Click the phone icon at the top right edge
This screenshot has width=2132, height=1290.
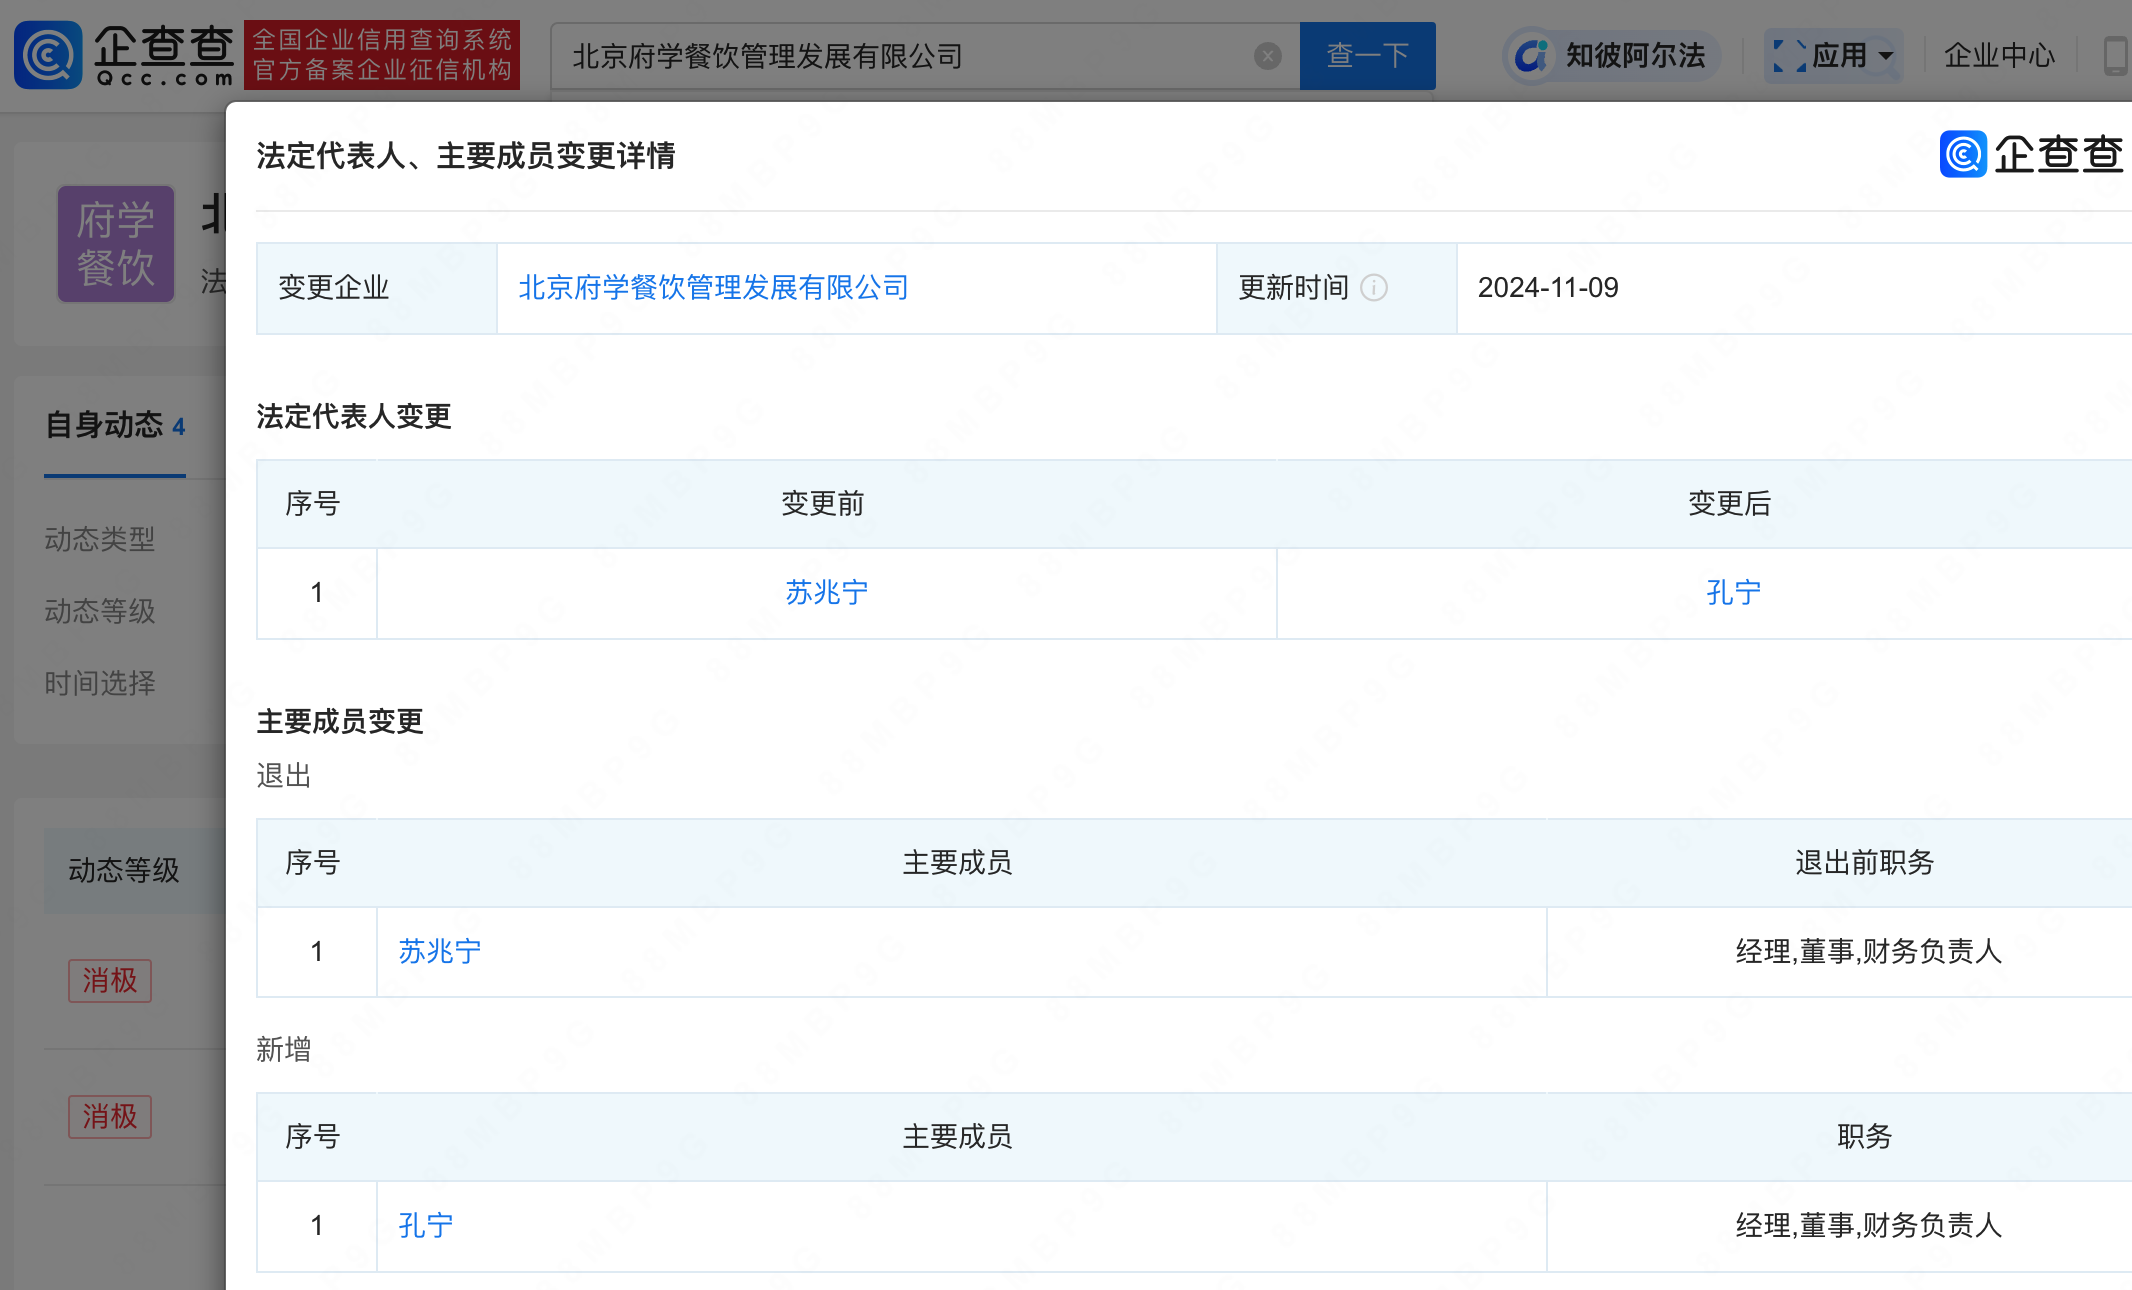pyautogui.click(x=2115, y=55)
